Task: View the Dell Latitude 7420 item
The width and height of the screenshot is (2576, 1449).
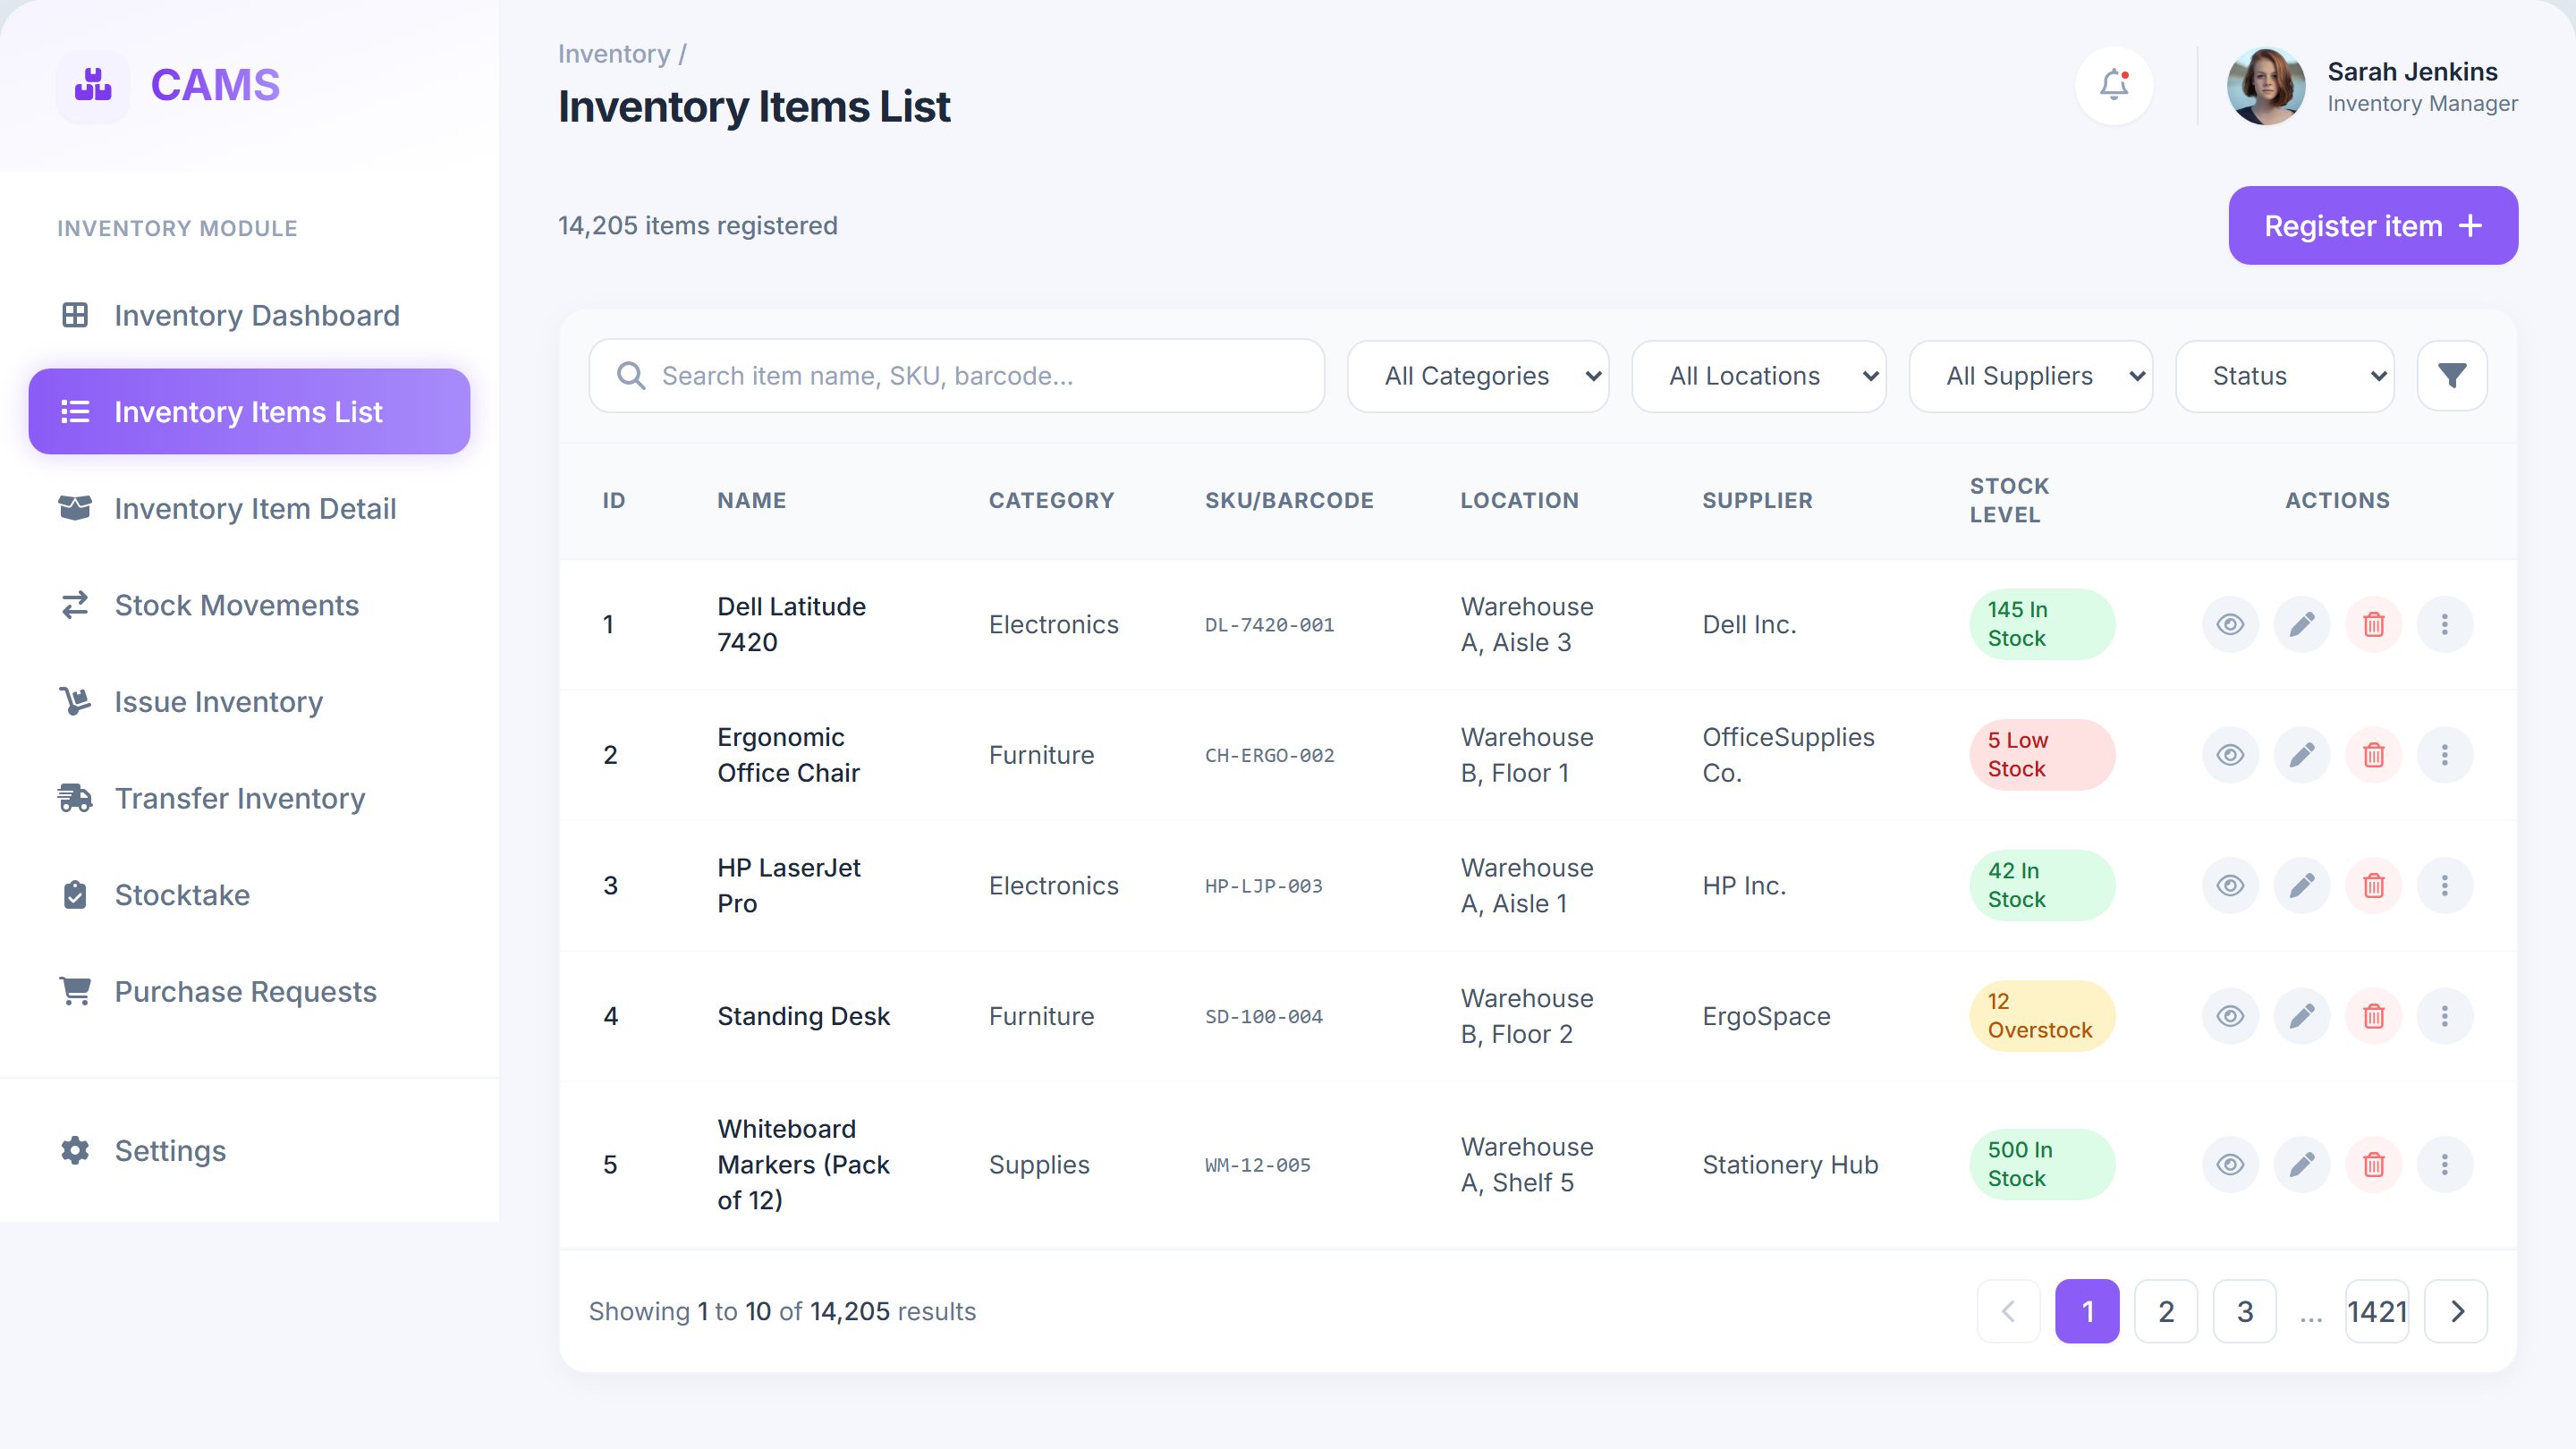Action: coord(2230,625)
